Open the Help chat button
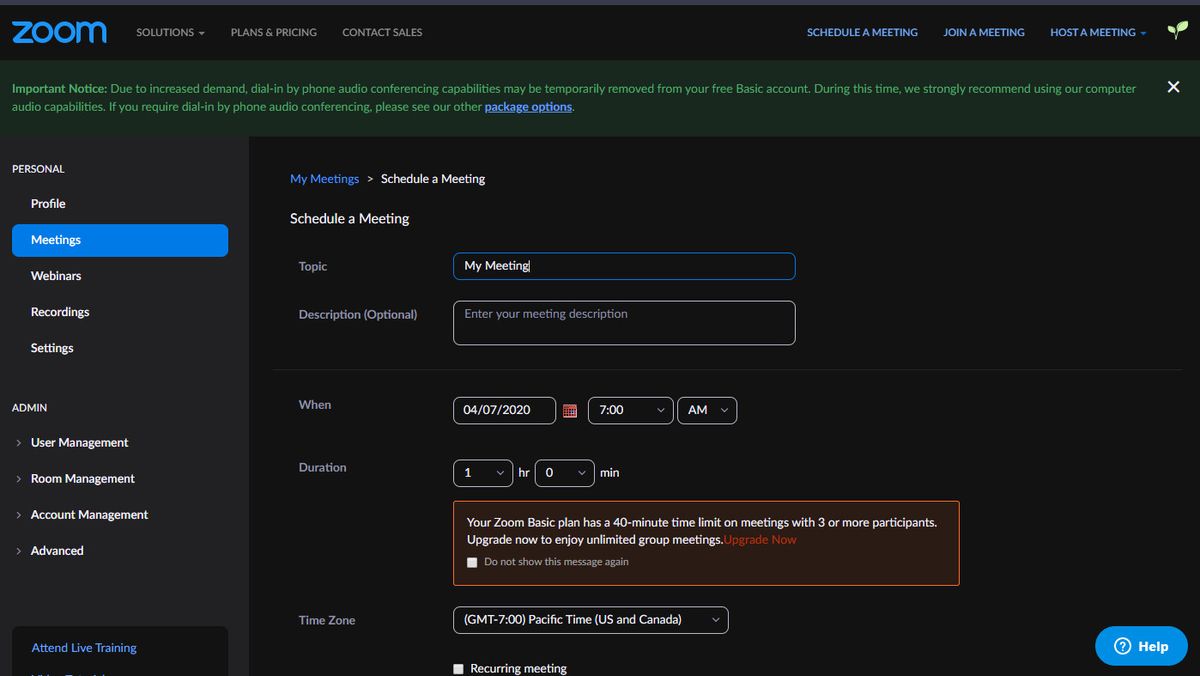The width and height of the screenshot is (1200, 676). pos(1141,646)
